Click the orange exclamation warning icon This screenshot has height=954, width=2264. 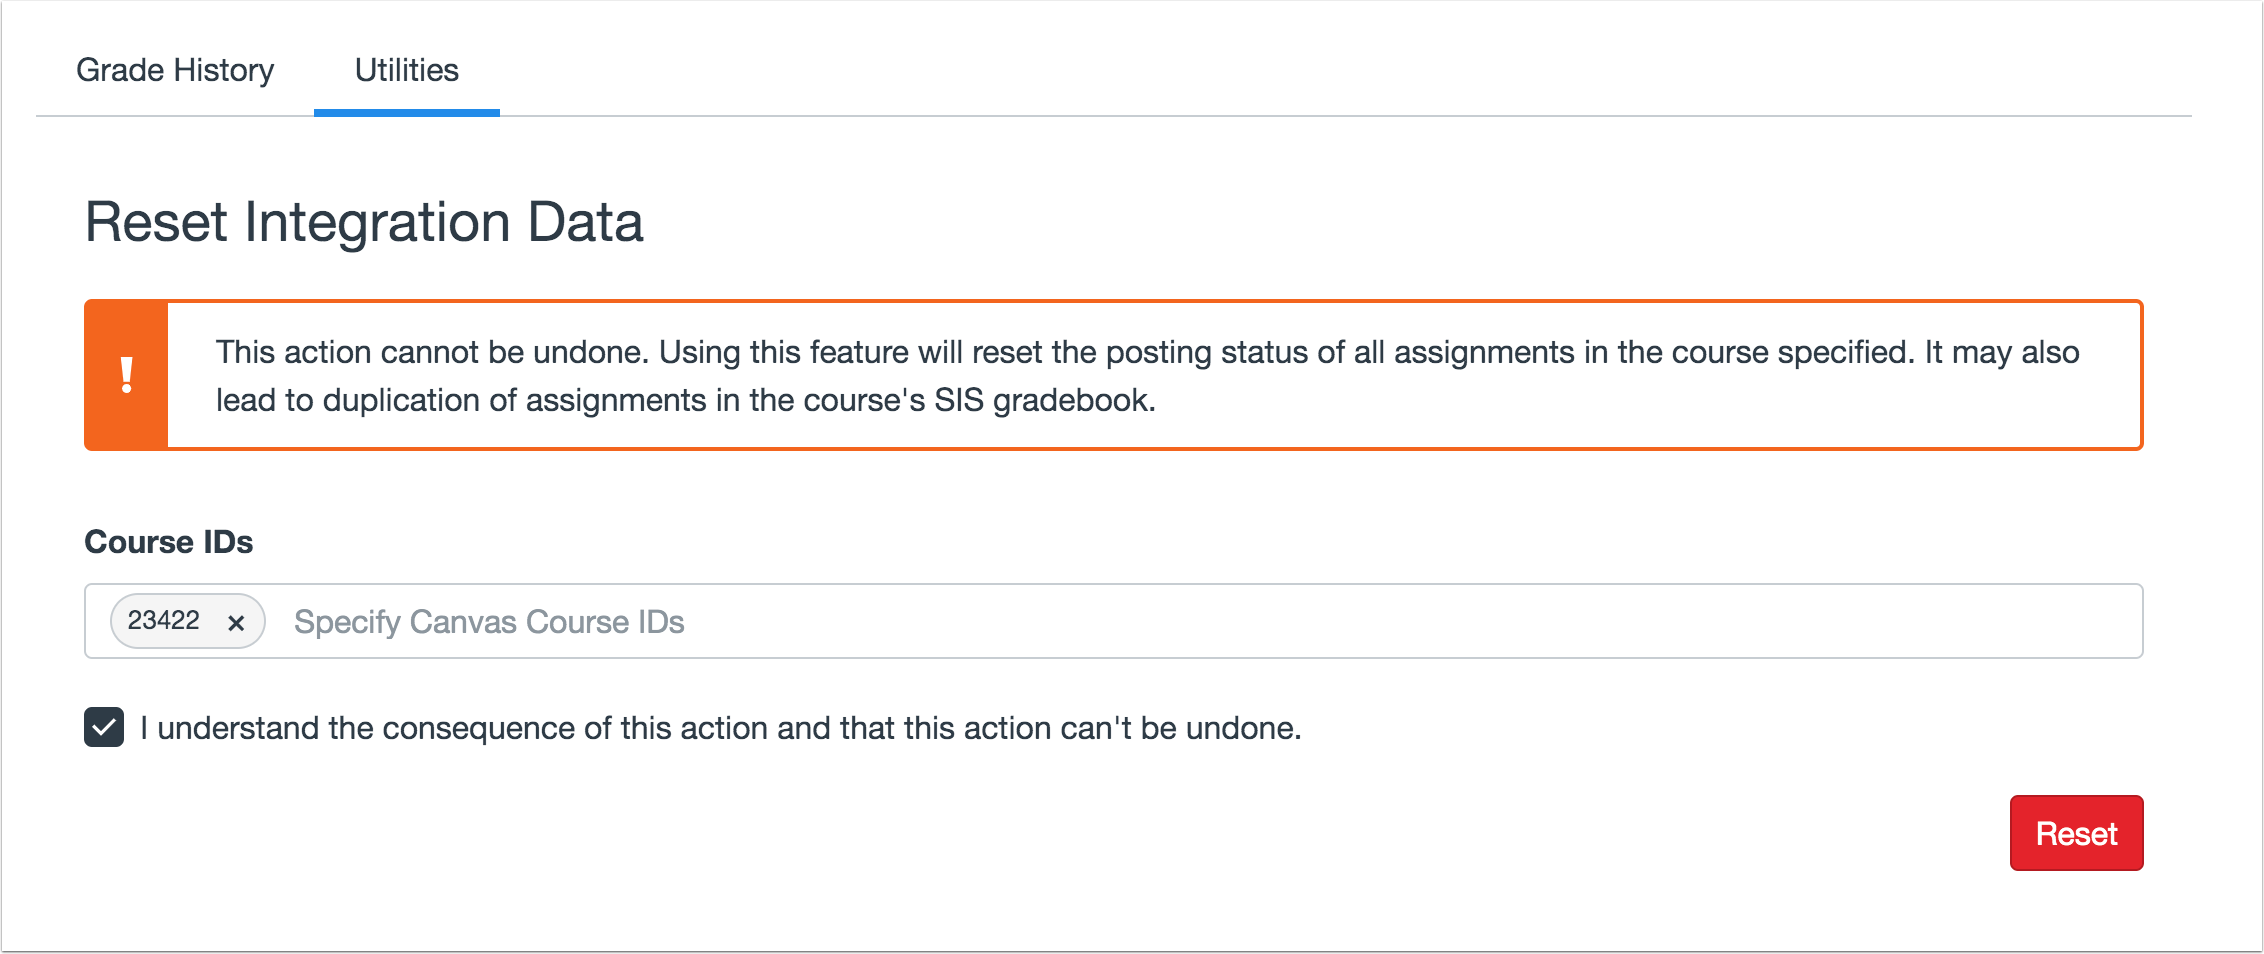click(x=127, y=375)
